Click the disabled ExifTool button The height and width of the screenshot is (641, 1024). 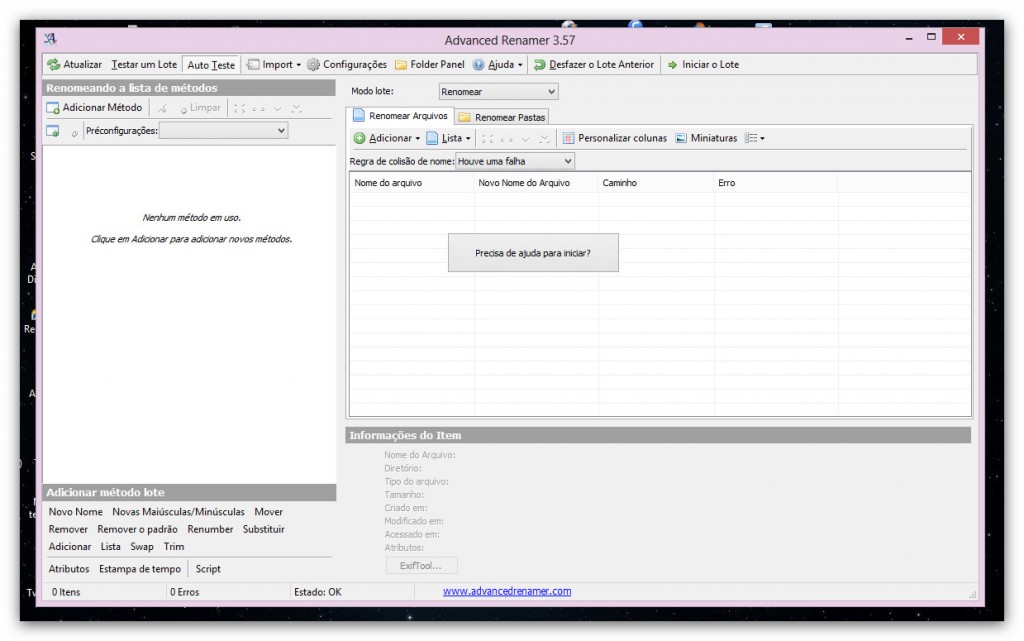tap(421, 565)
